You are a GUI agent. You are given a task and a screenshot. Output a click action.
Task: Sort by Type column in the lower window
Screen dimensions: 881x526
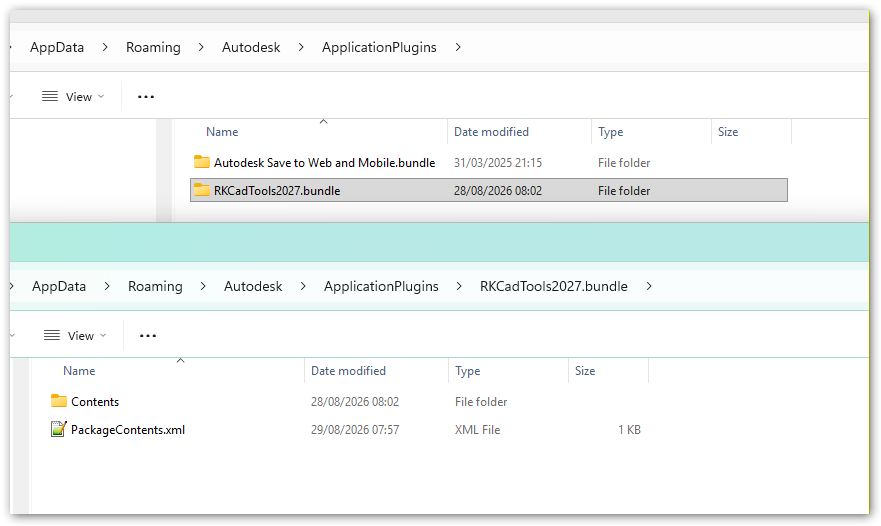pyautogui.click(x=467, y=371)
